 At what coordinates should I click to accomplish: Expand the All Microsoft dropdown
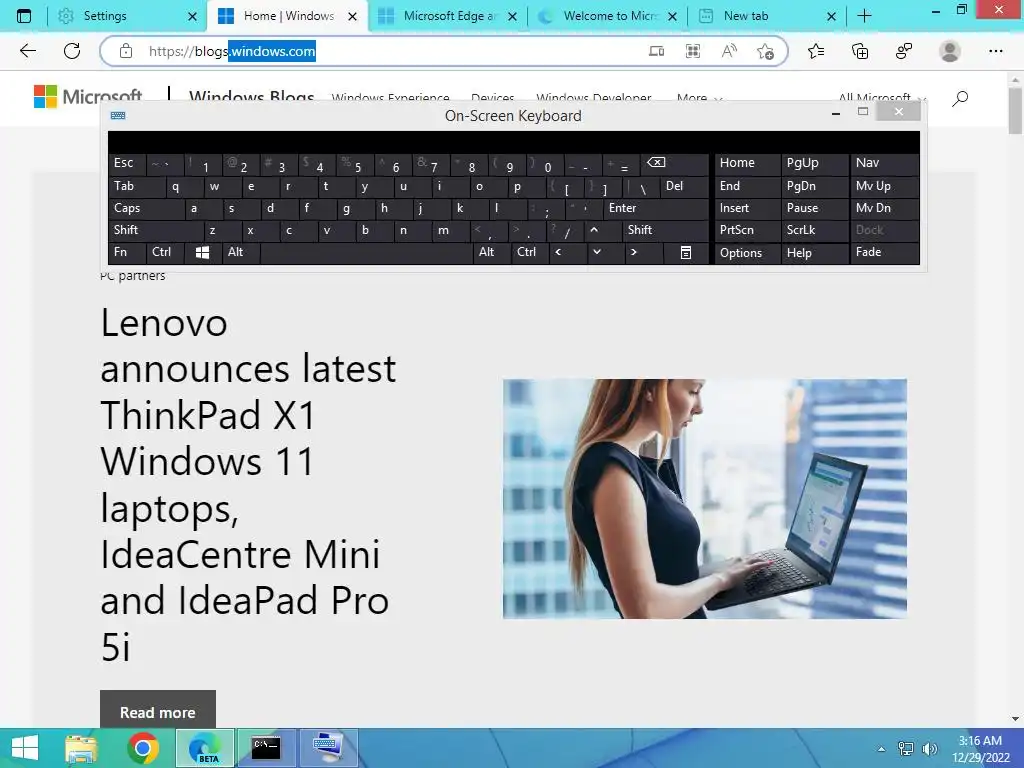882,98
